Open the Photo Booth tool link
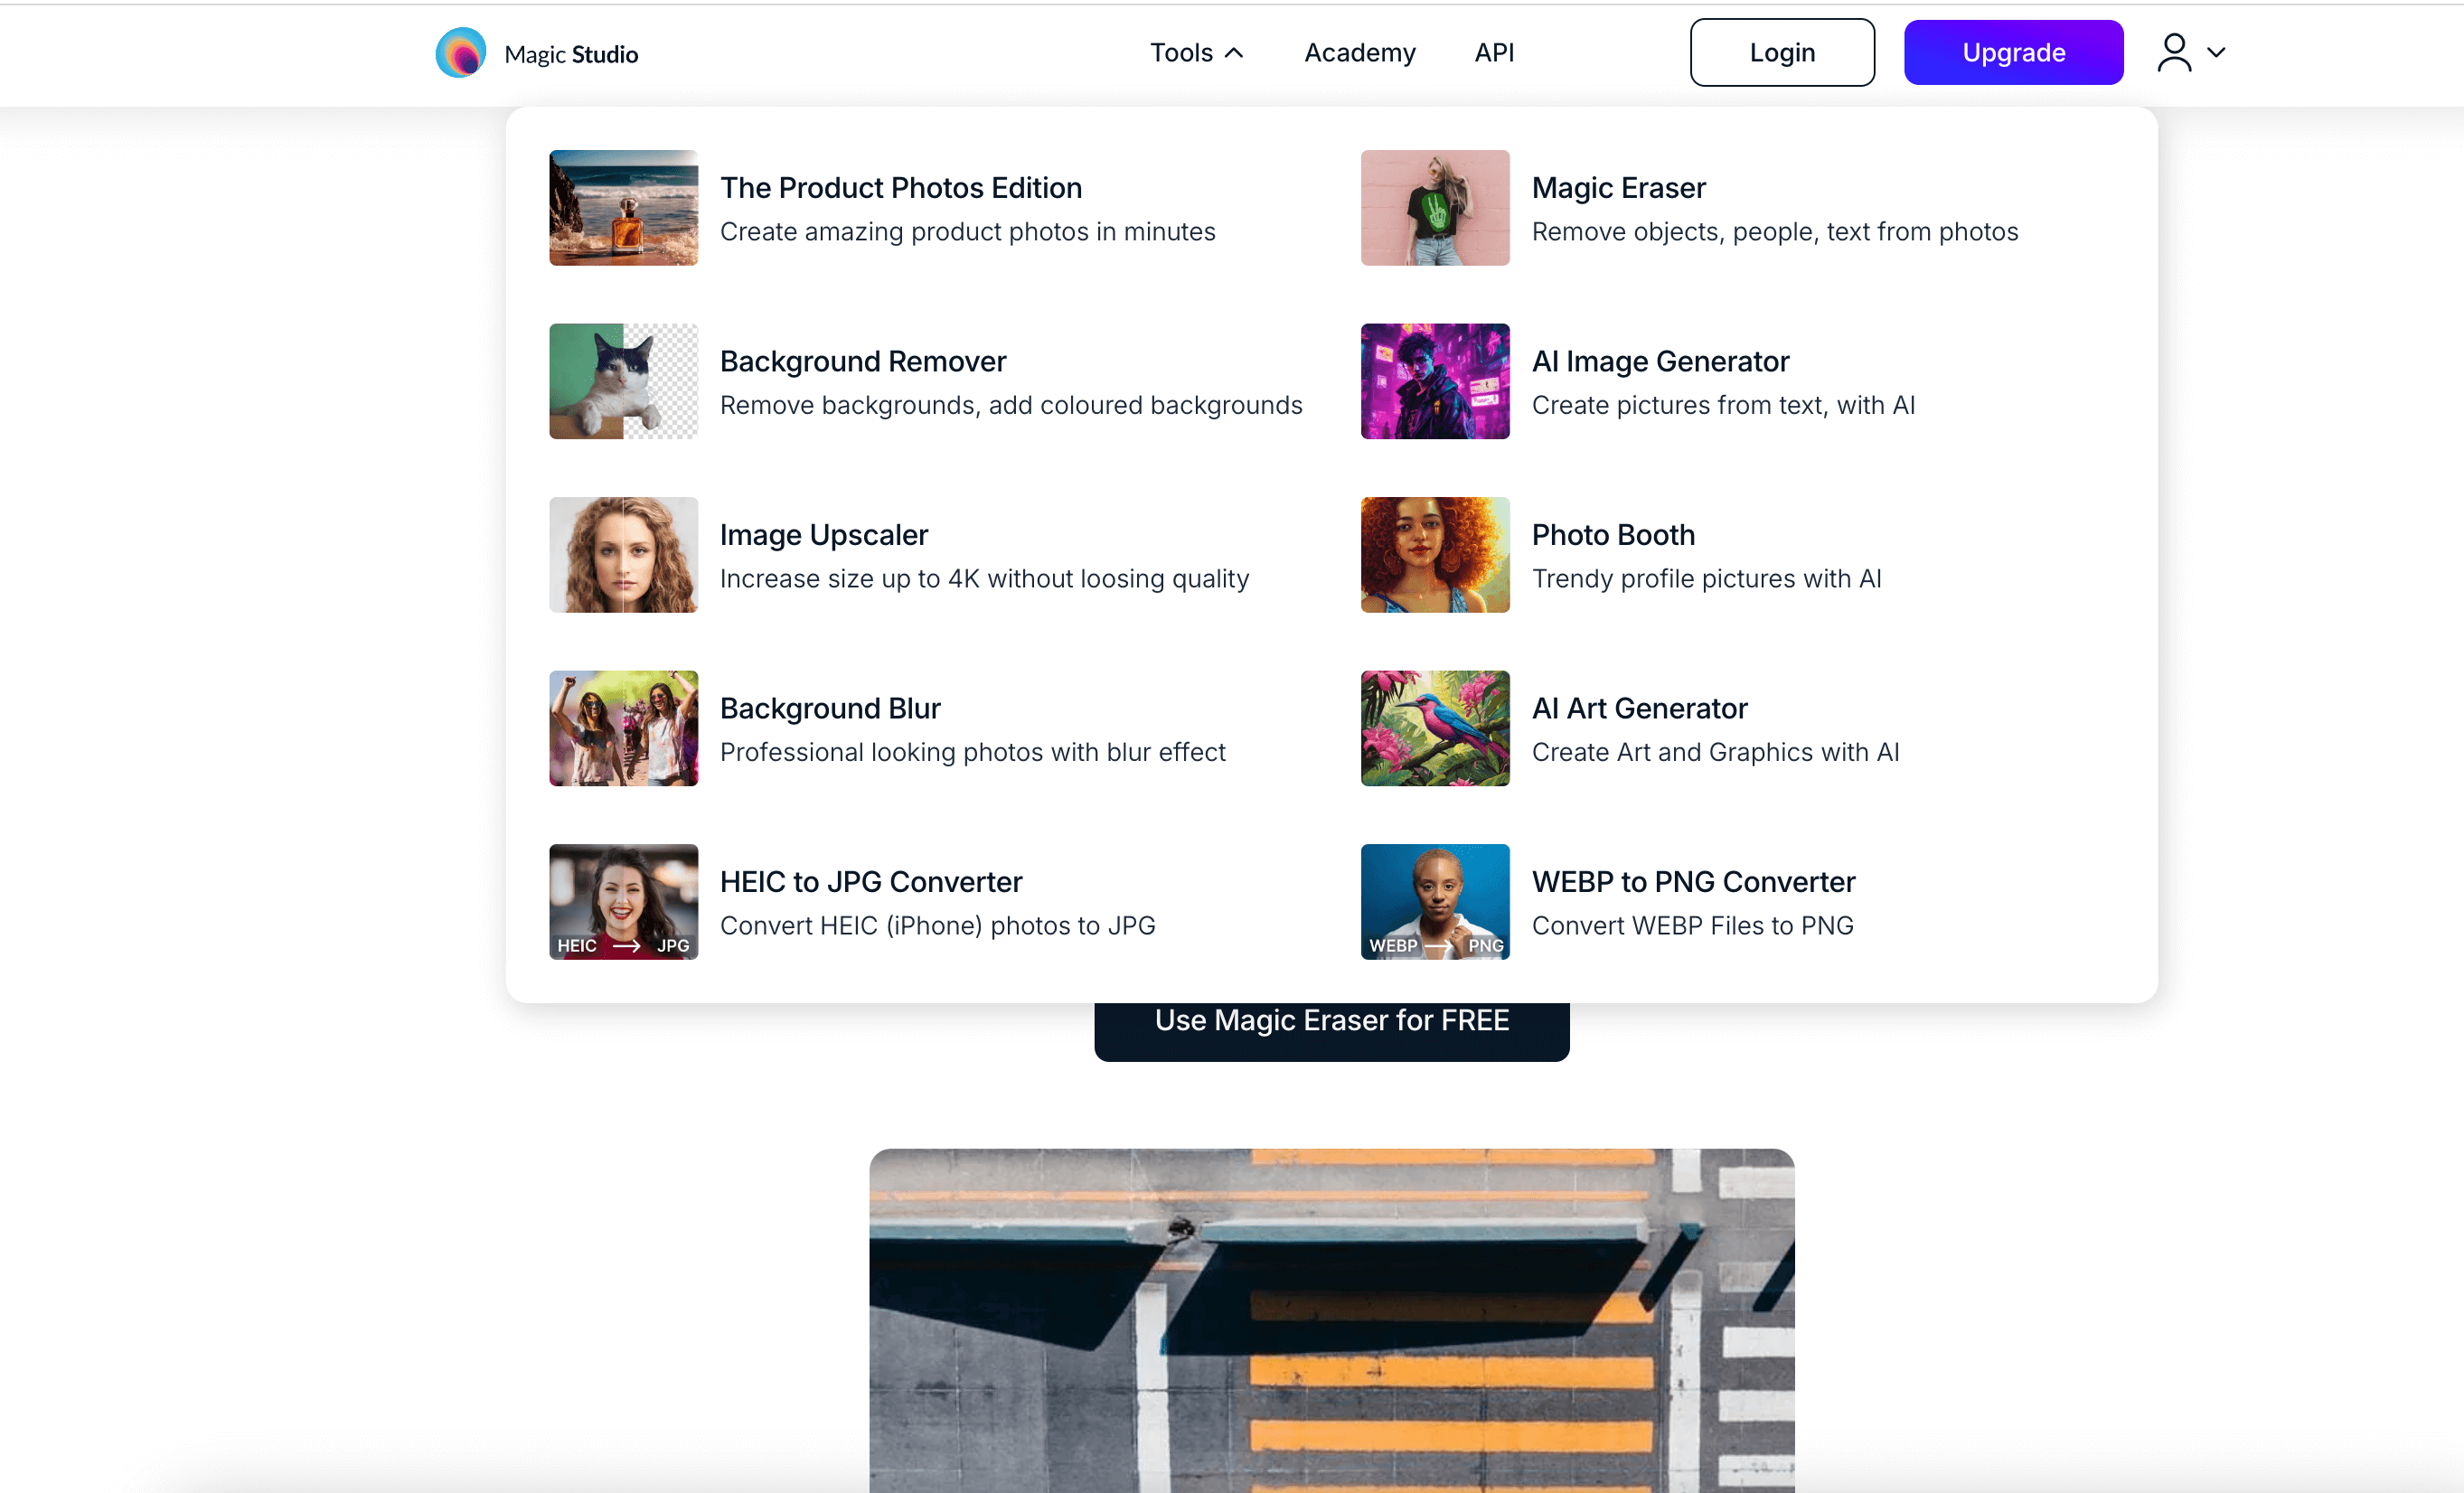2464x1493 pixels. 1612,535
